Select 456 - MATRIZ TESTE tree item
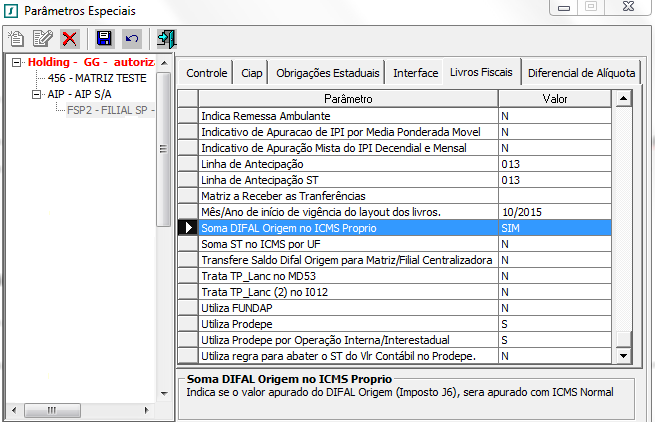The width and height of the screenshot is (655, 422). [x=97, y=78]
